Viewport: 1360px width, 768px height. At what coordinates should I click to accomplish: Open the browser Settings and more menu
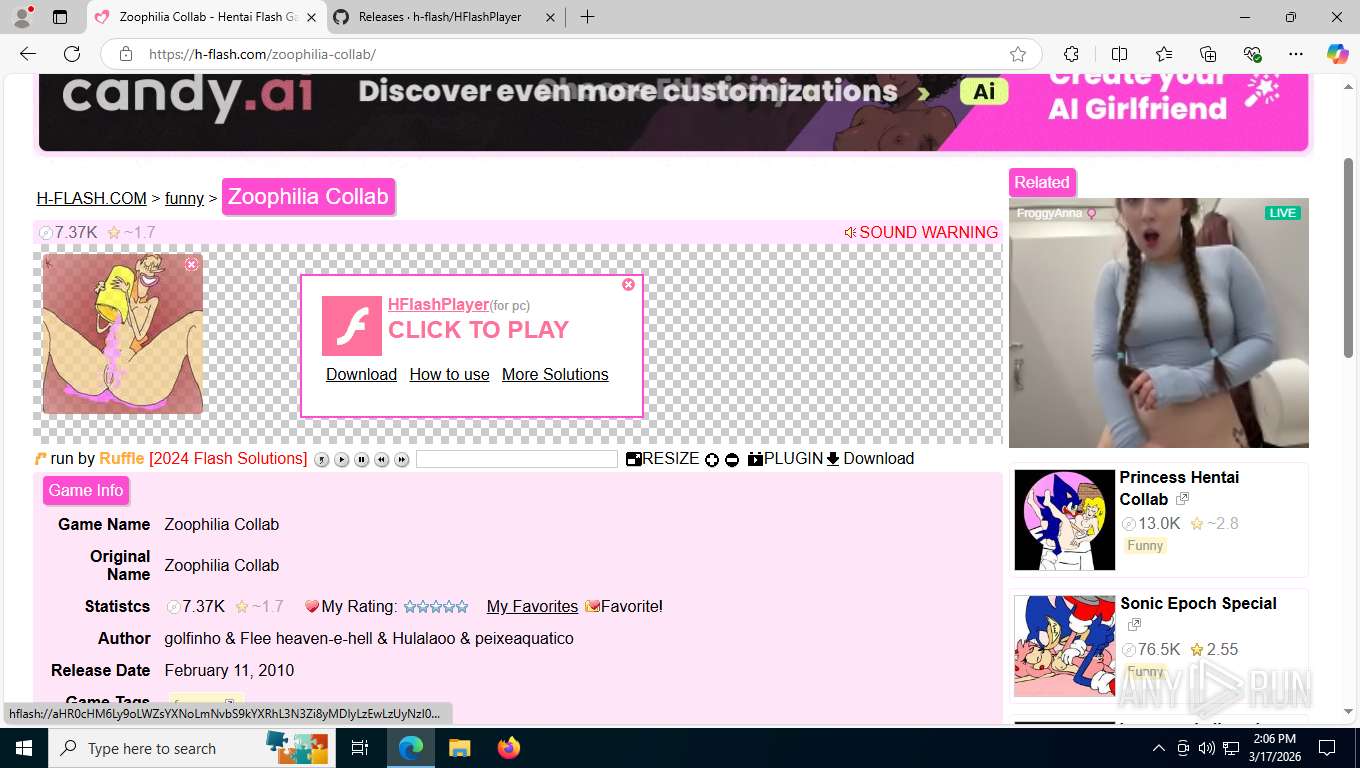coord(1296,54)
